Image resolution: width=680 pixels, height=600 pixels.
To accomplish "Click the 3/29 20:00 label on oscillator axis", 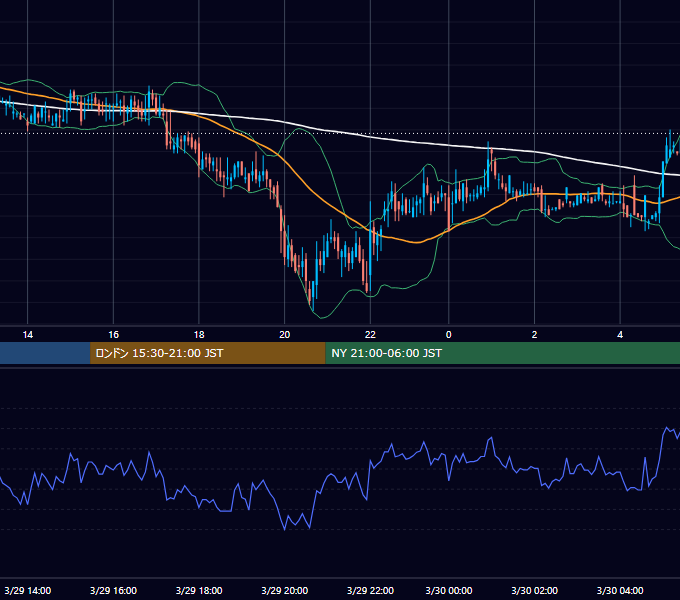I will [285, 590].
